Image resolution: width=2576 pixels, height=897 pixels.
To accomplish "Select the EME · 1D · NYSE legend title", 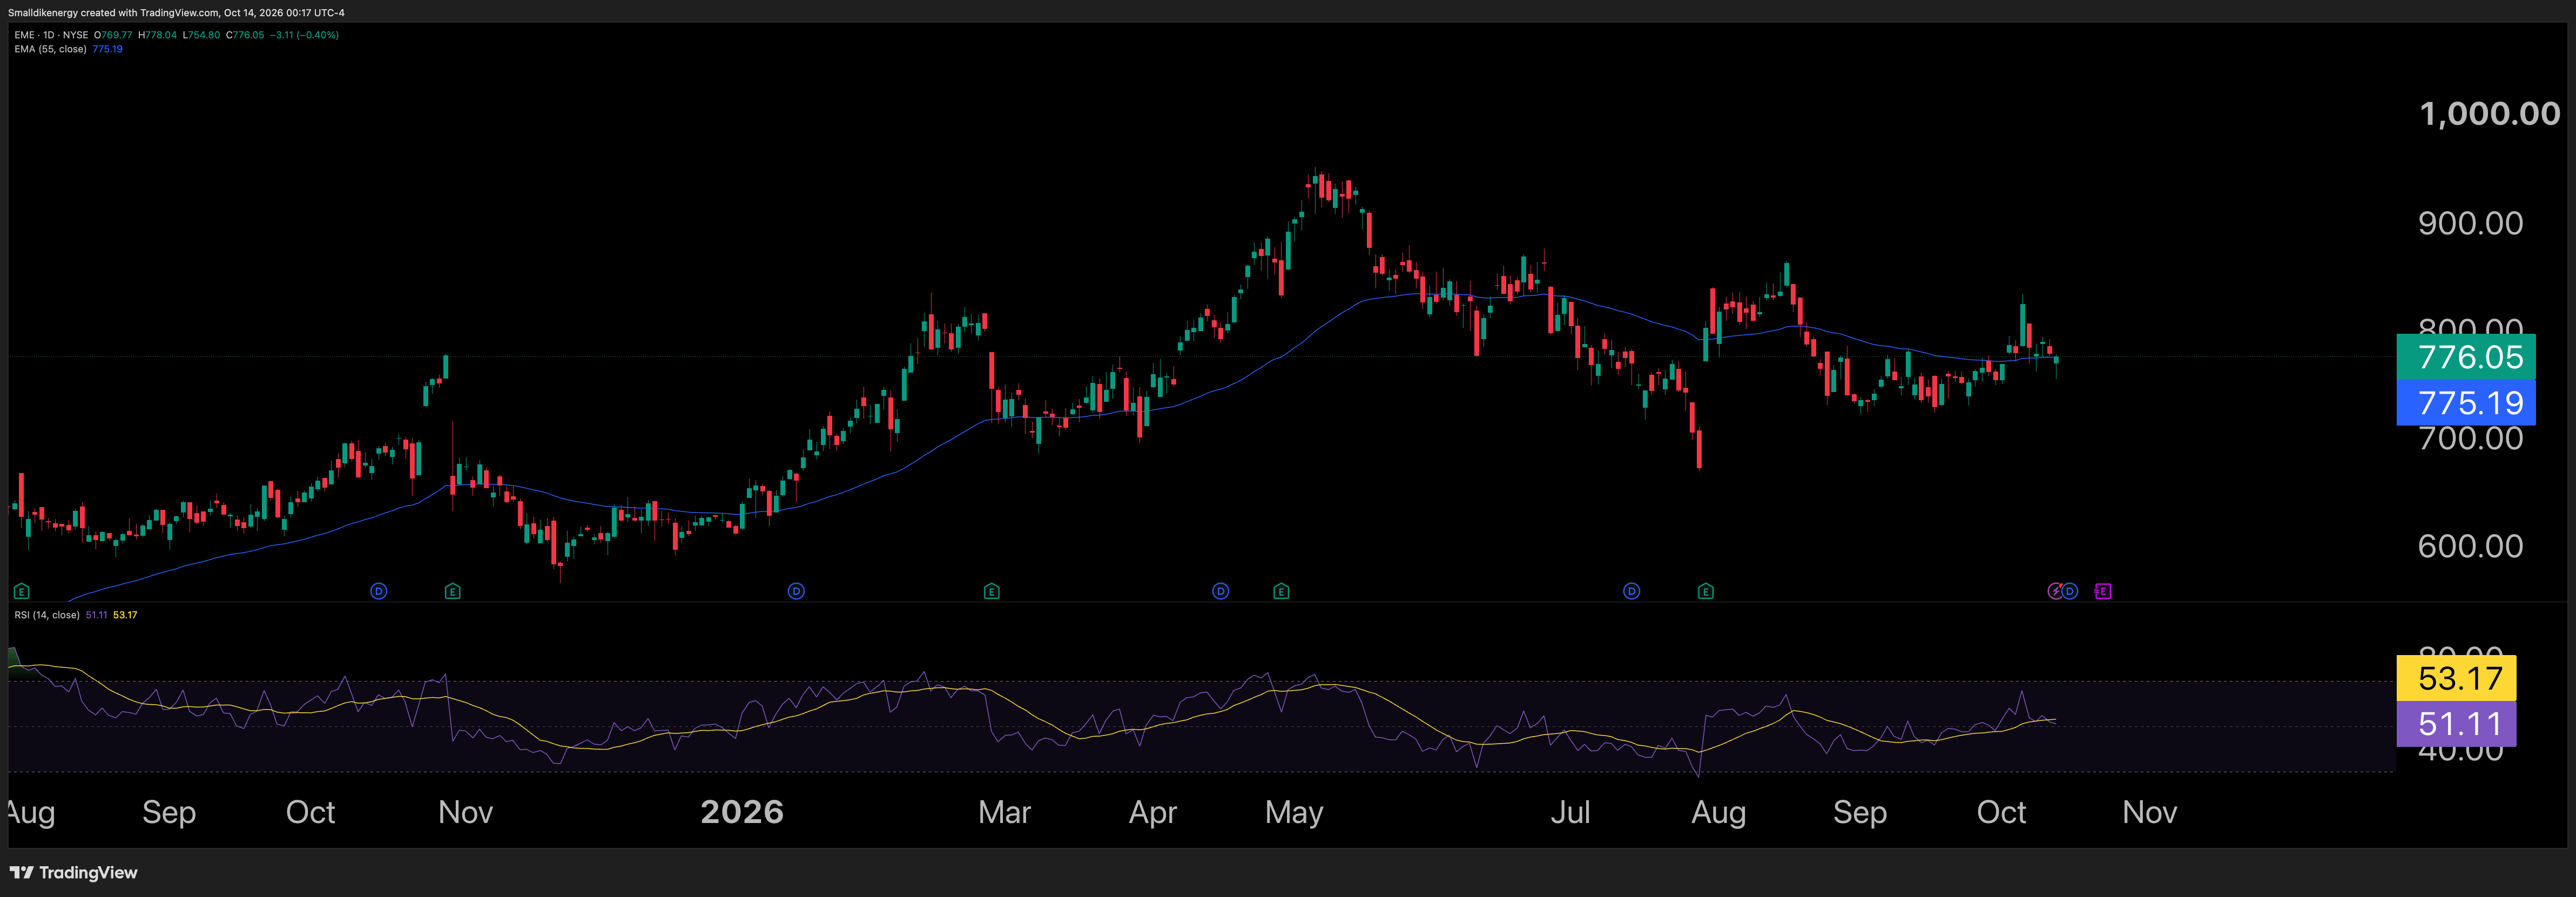I will (51, 35).
